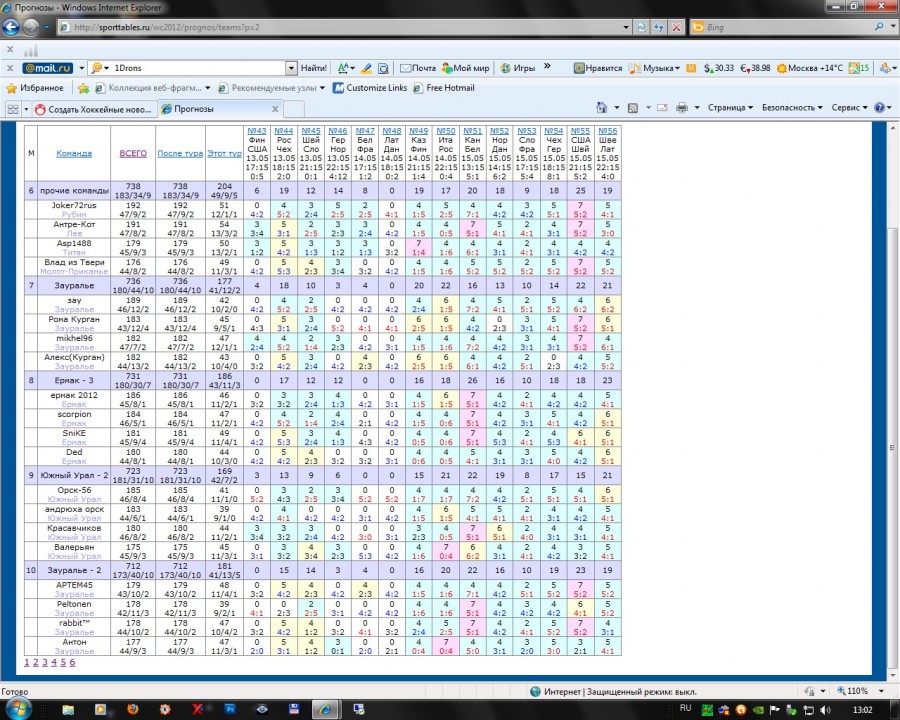Click the Print icon in the command bar
Viewport: 900px width, 720px height.
[682, 108]
